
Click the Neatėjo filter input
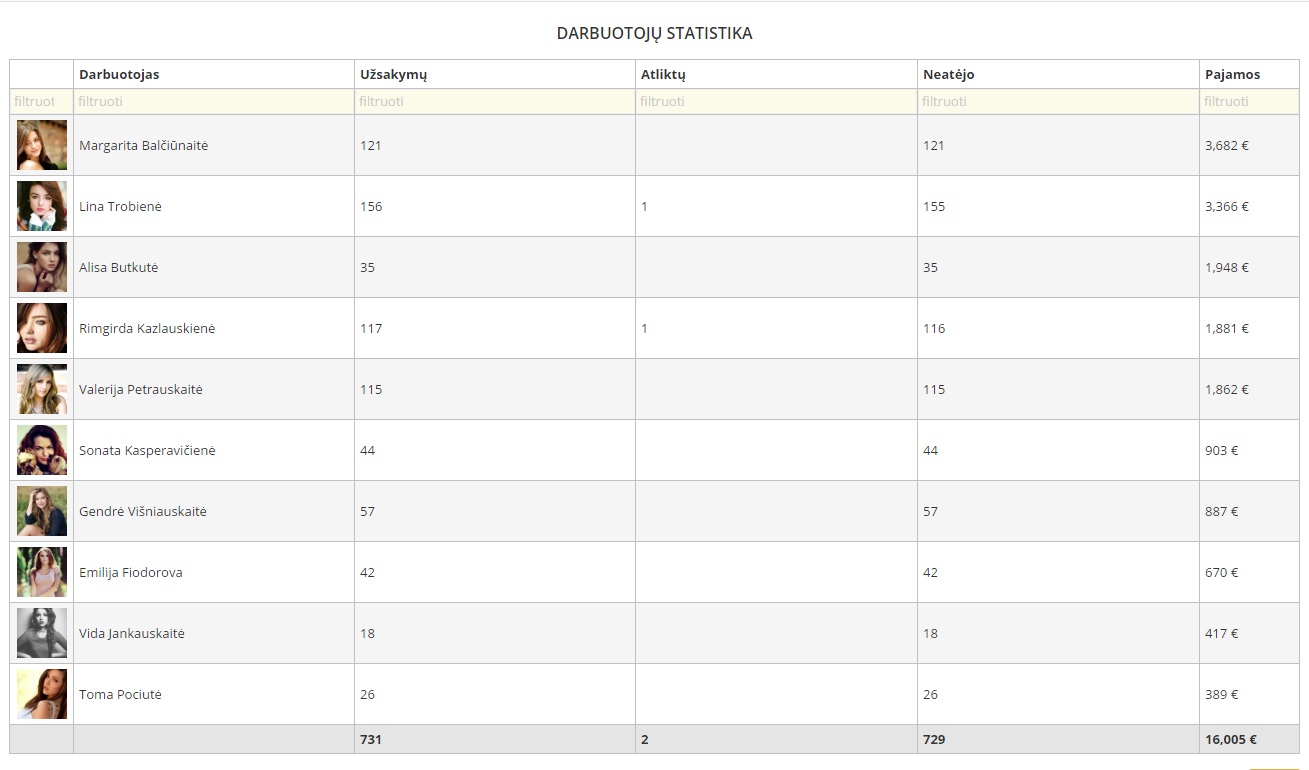tap(1058, 101)
